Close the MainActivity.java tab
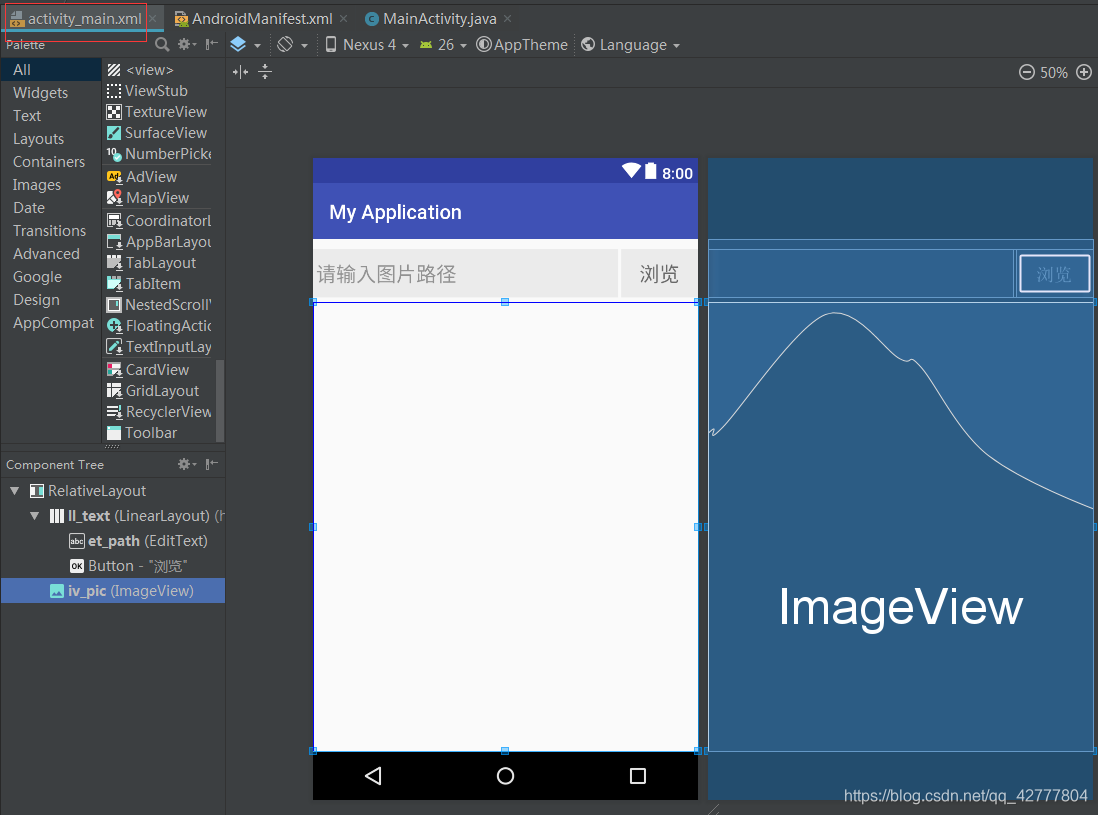 [x=508, y=19]
